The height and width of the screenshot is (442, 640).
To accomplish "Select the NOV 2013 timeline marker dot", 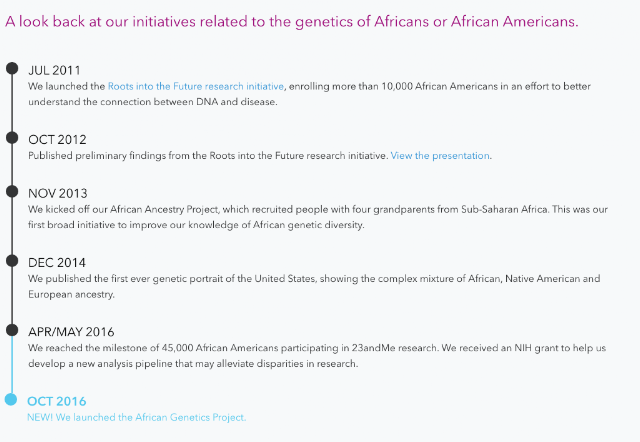I will coord(12,192).
